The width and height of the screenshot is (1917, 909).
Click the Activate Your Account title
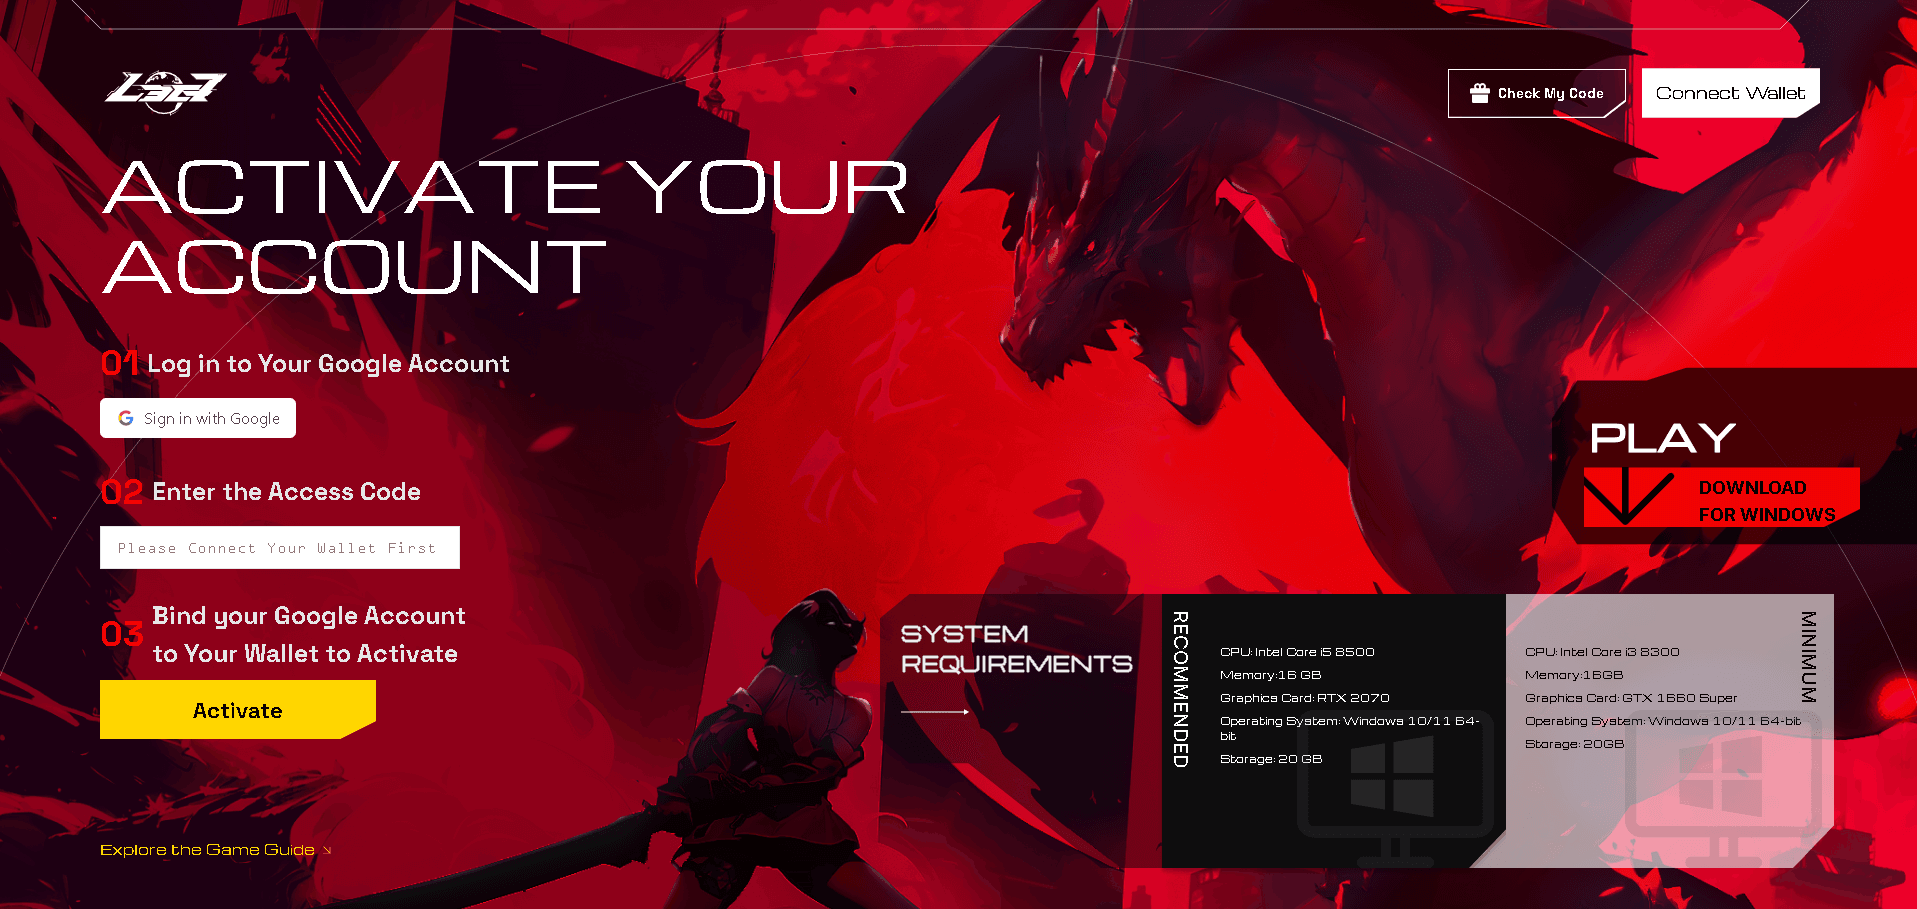click(505, 228)
